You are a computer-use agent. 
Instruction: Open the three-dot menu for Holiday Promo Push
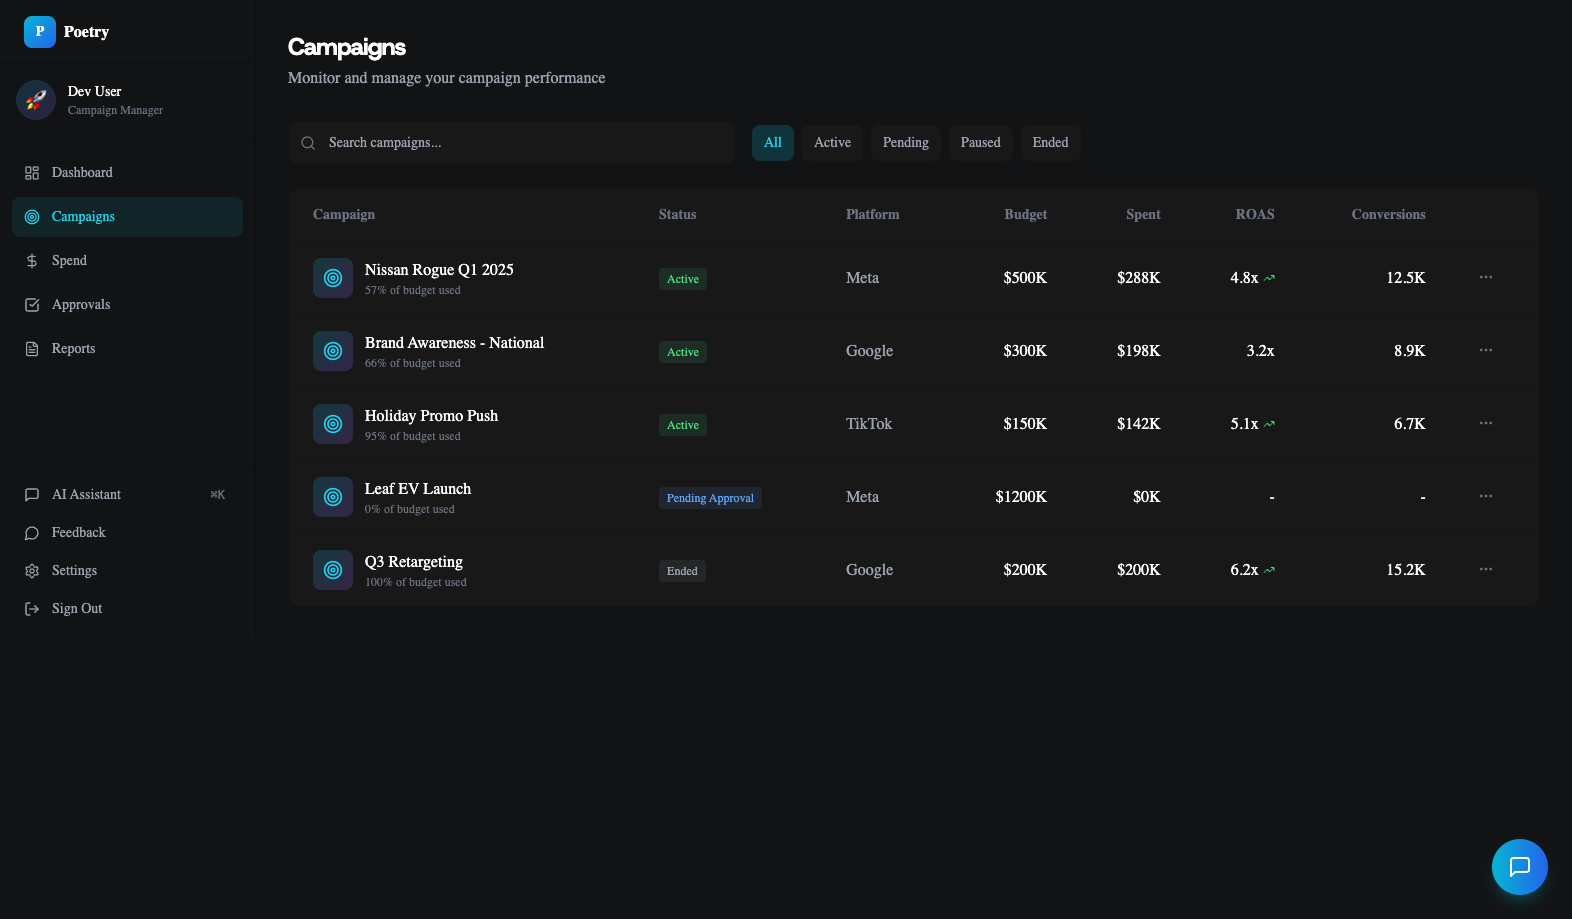pyautogui.click(x=1485, y=423)
